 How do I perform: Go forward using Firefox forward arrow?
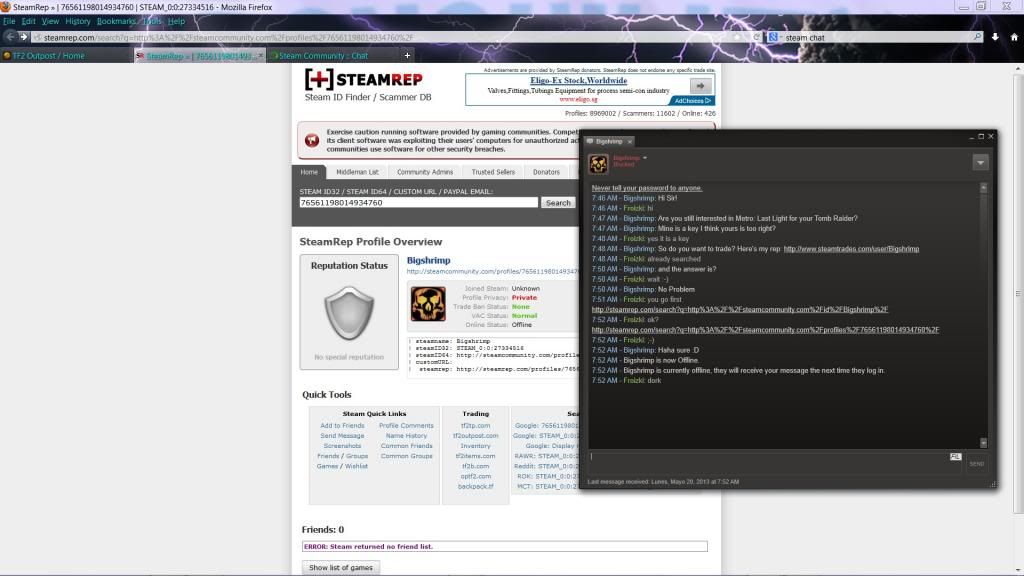[24, 37]
